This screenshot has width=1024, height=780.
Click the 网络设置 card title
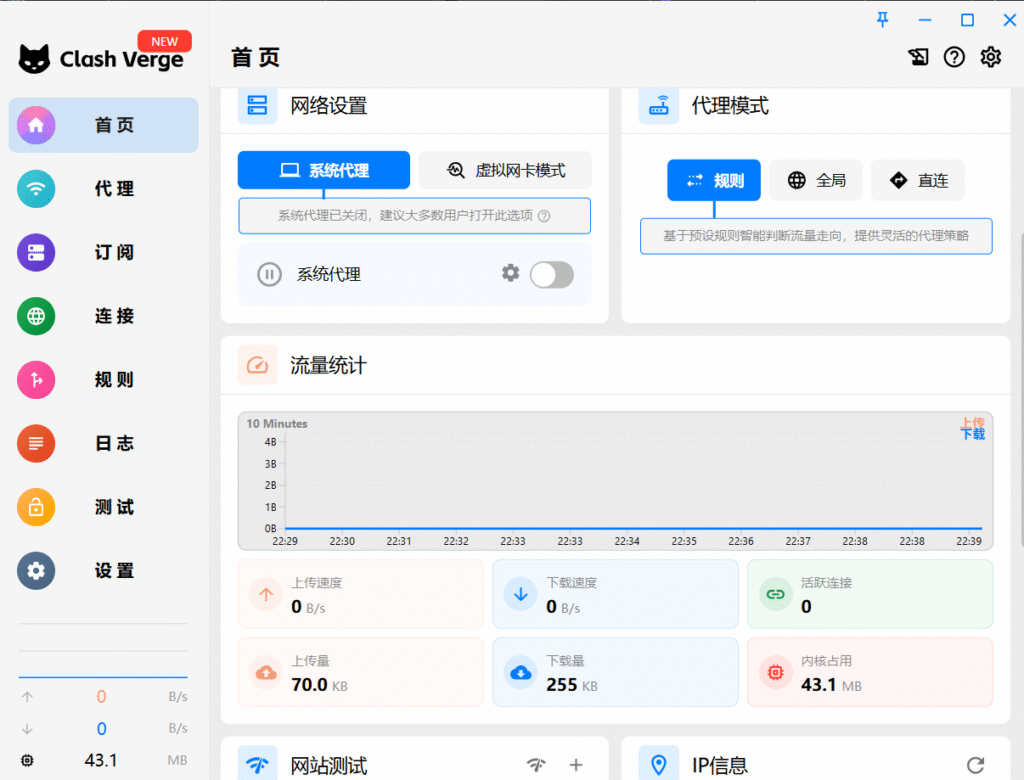[328, 105]
